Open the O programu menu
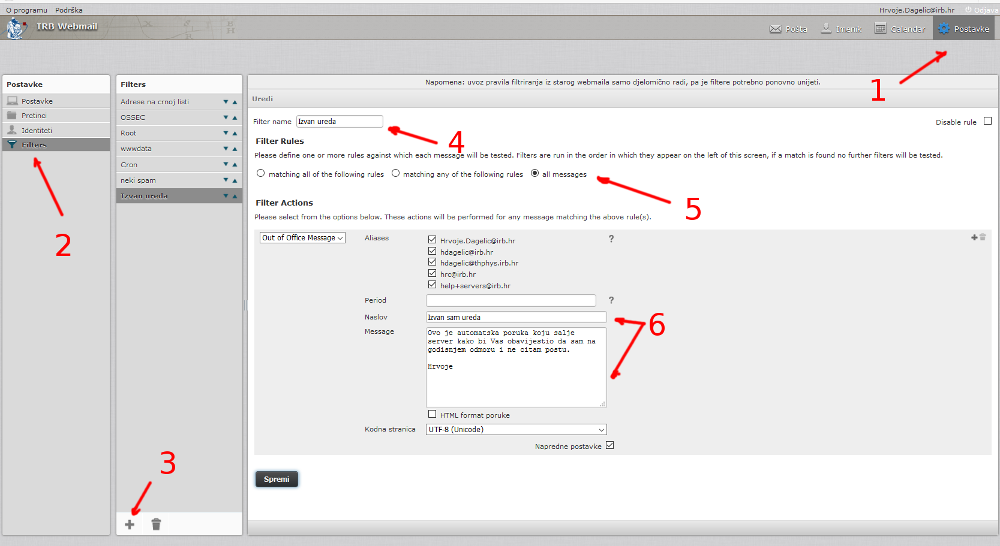 [x=26, y=9]
